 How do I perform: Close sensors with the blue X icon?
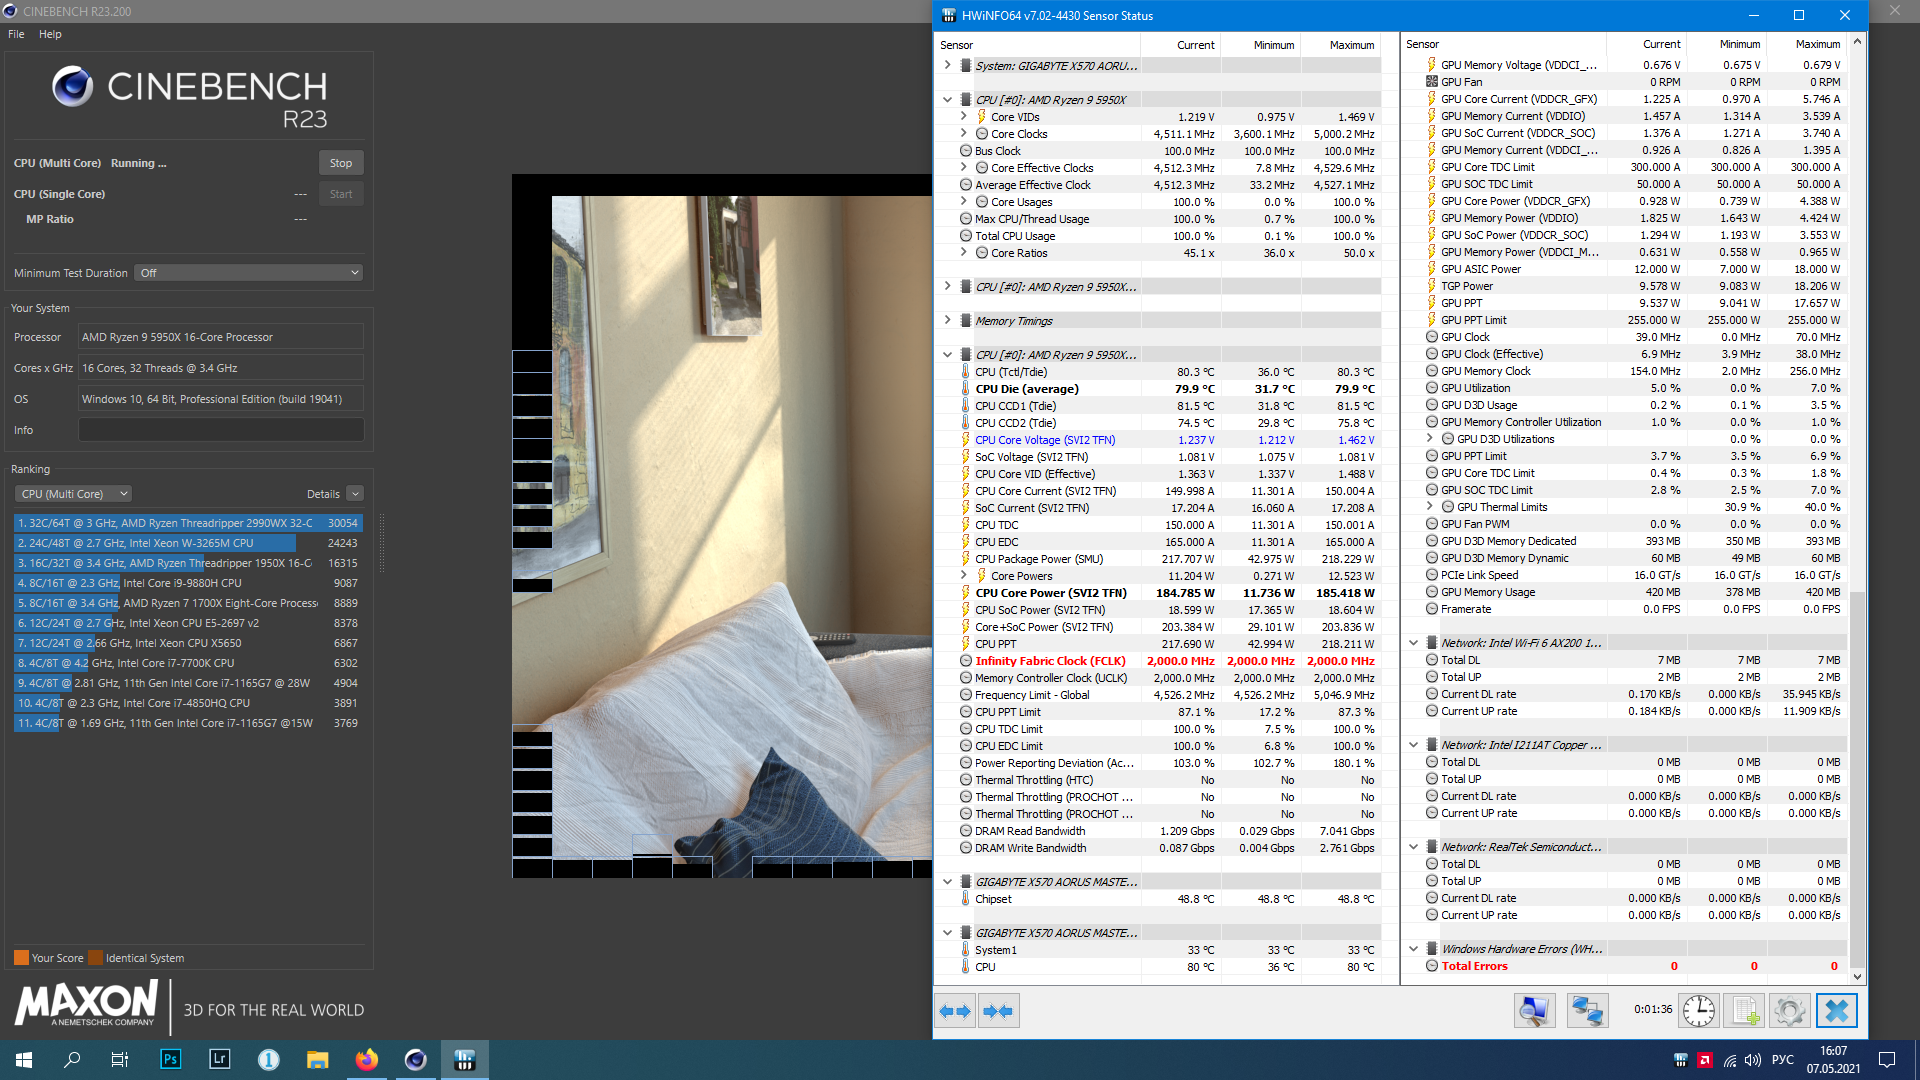[1837, 1011]
